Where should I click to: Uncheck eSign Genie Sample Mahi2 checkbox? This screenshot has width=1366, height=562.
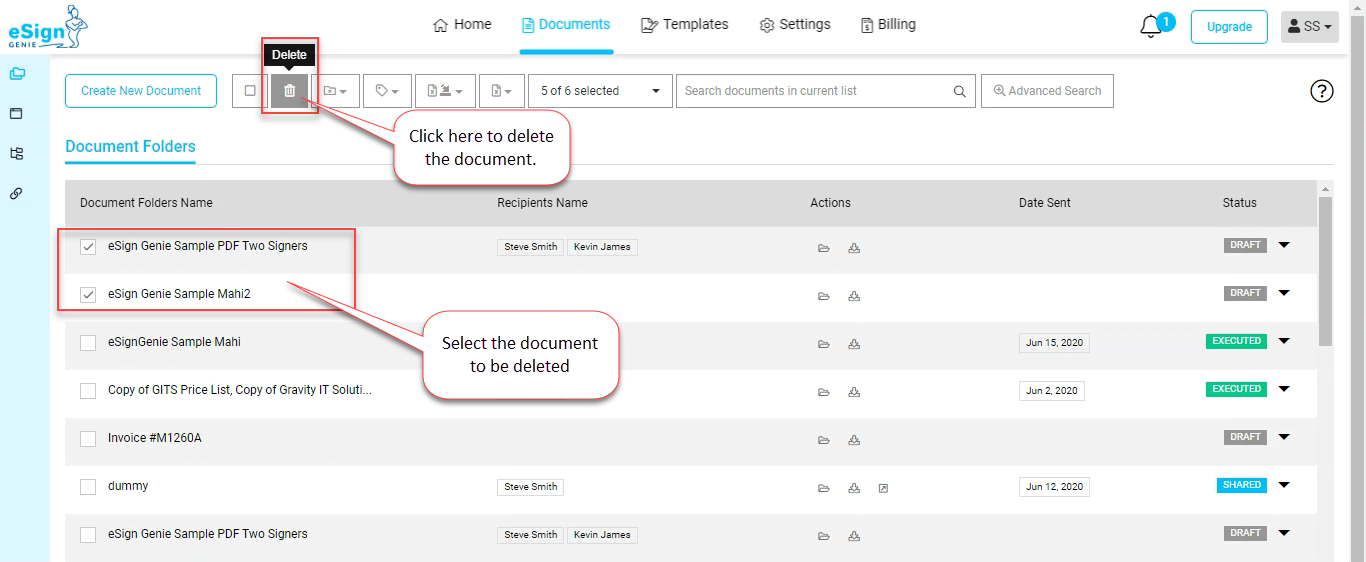88,295
